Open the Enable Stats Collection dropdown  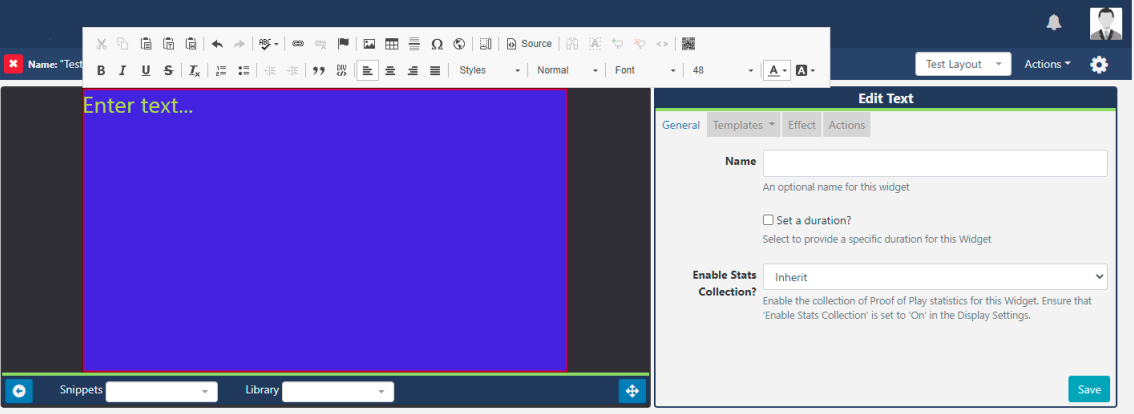(x=934, y=277)
